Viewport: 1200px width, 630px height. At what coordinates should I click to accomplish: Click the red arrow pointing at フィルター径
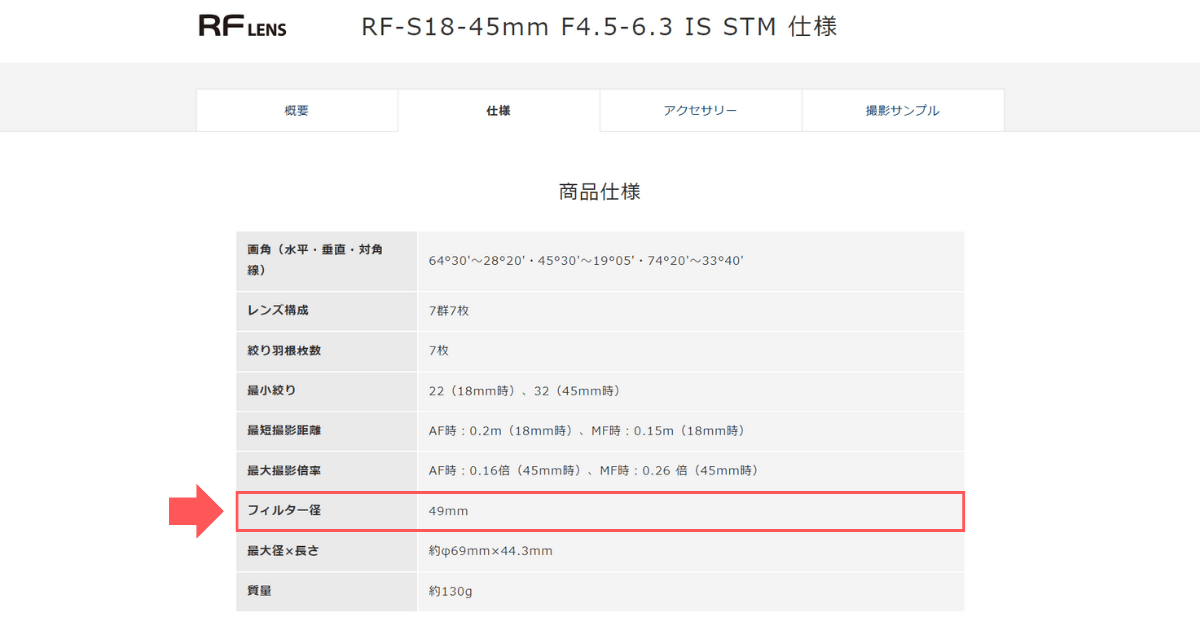(x=198, y=510)
